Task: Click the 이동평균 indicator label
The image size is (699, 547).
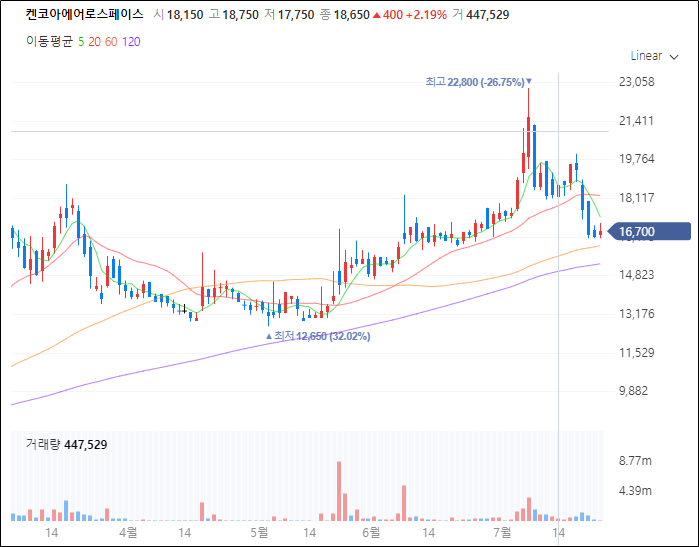Action: [49, 42]
